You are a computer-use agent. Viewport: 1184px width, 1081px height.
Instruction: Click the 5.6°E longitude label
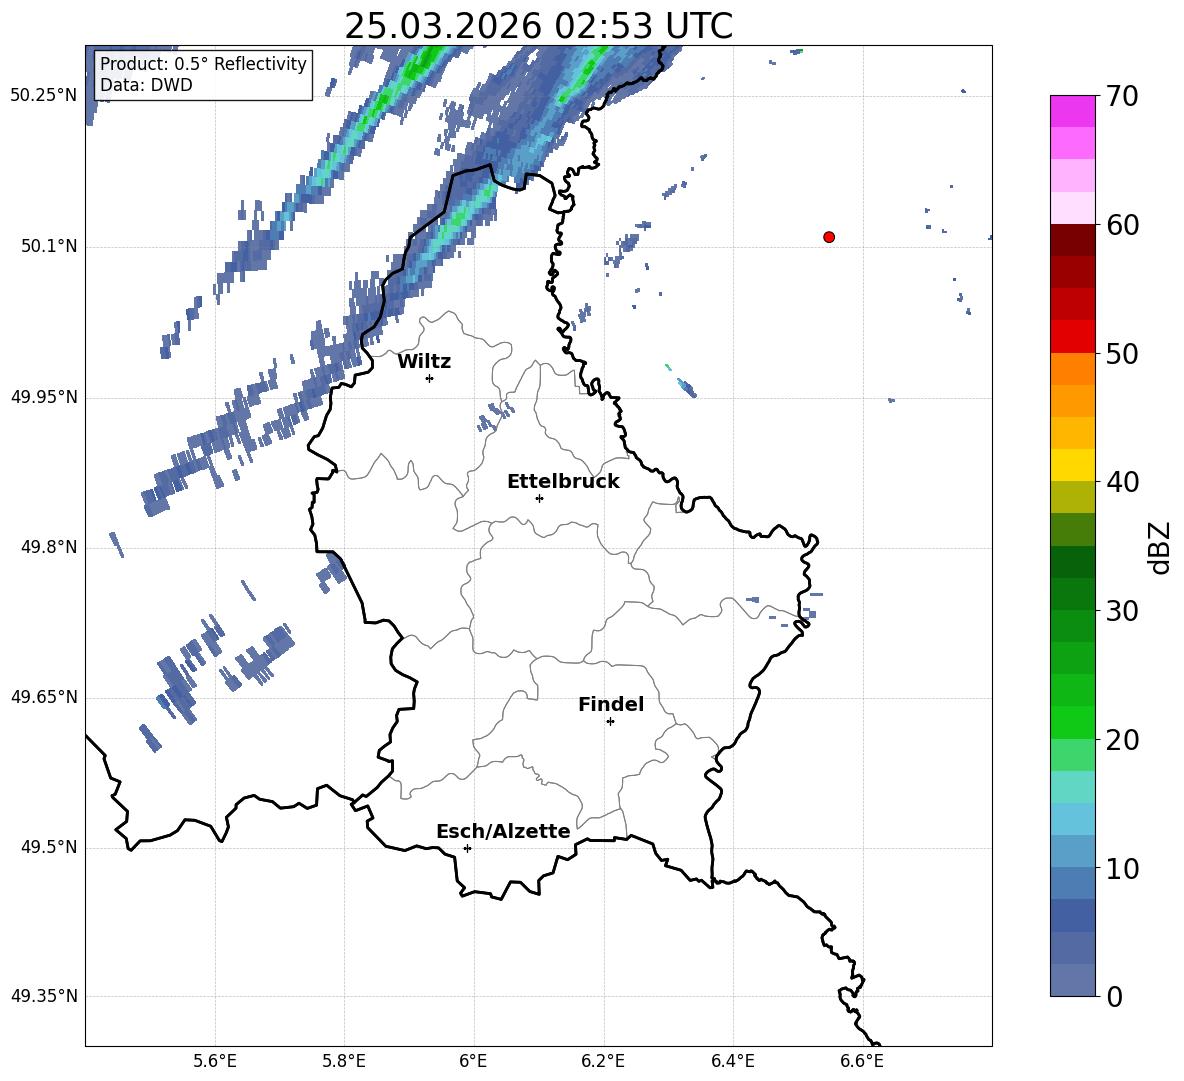[215, 1061]
